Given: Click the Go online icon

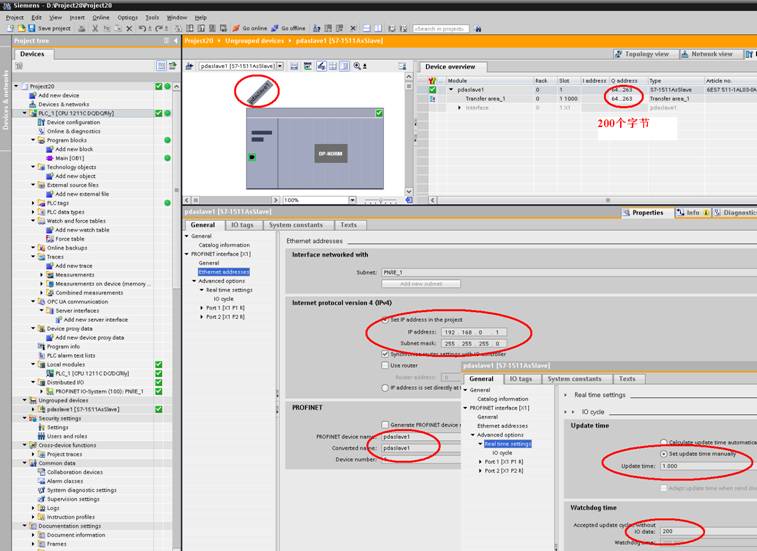Looking at the screenshot, I should click(x=236, y=28).
